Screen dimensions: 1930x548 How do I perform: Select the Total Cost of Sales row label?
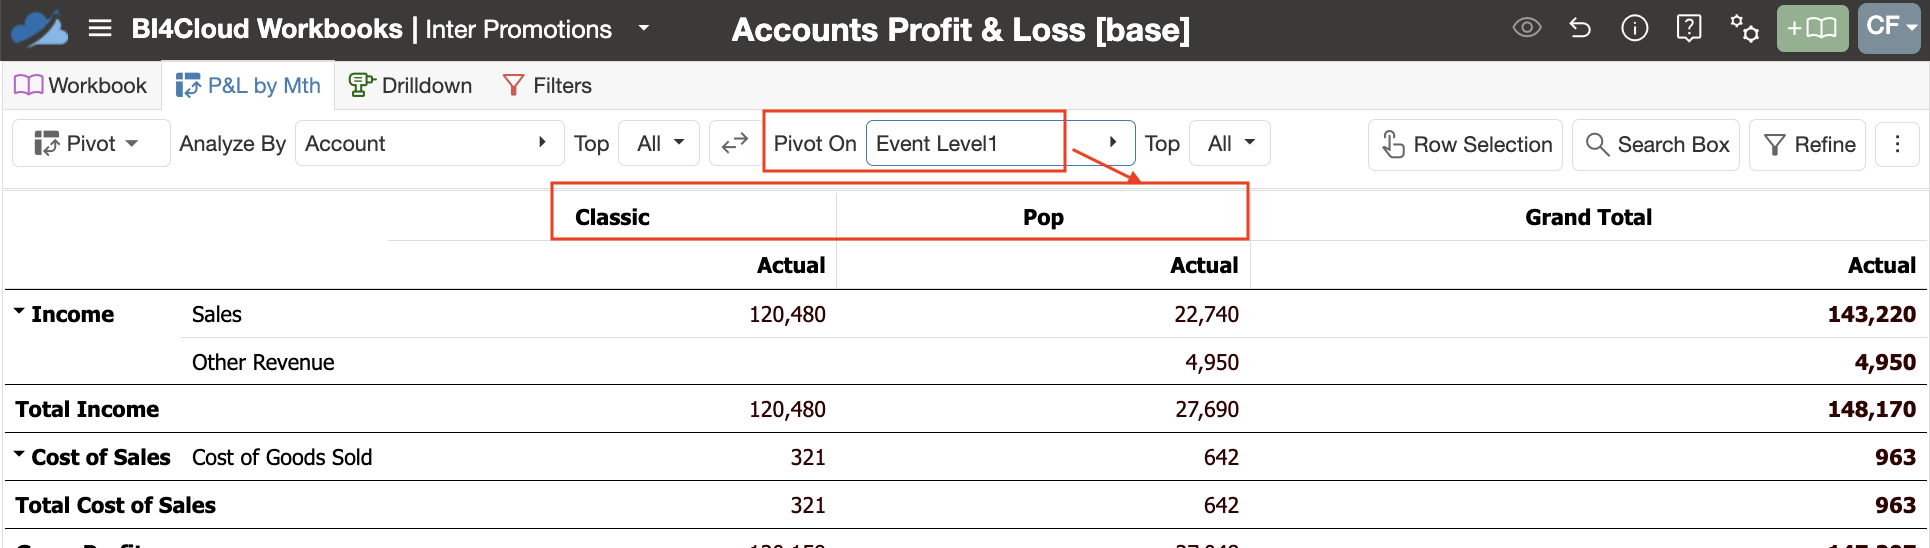pos(116,505)
